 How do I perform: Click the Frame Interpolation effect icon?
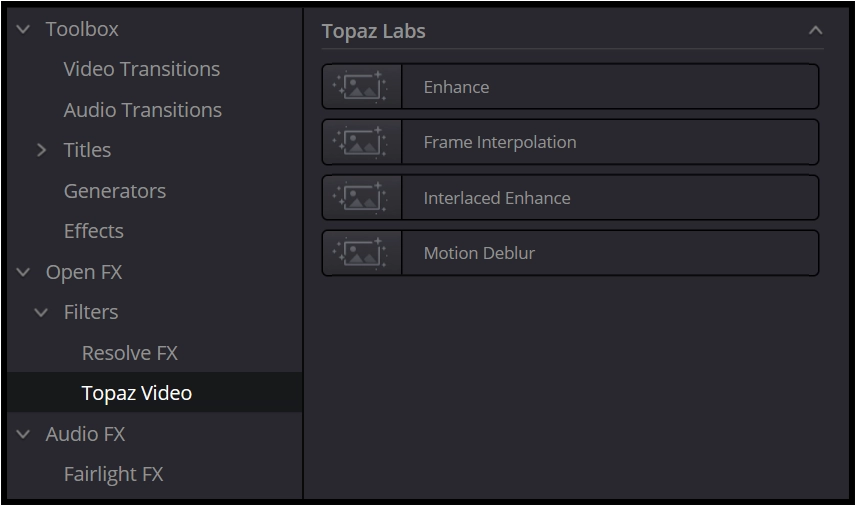click(362, 142)
